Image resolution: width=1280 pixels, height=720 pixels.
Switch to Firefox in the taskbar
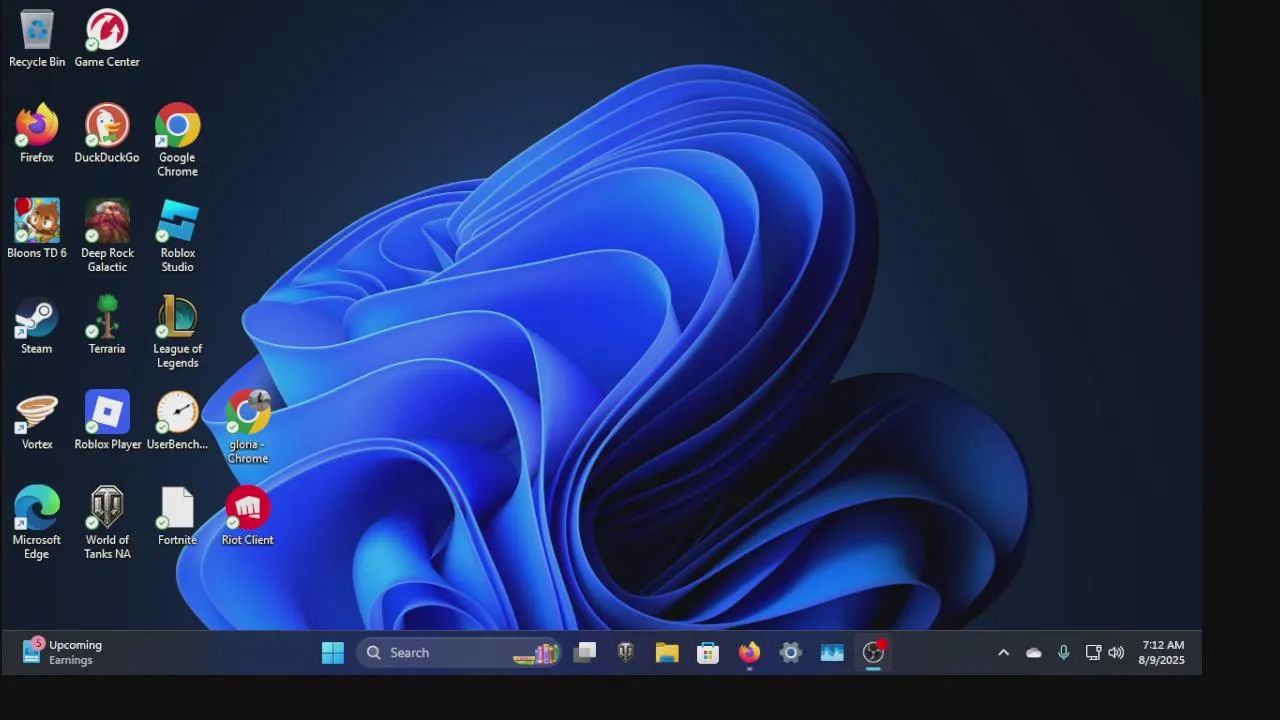coord(749,653)
